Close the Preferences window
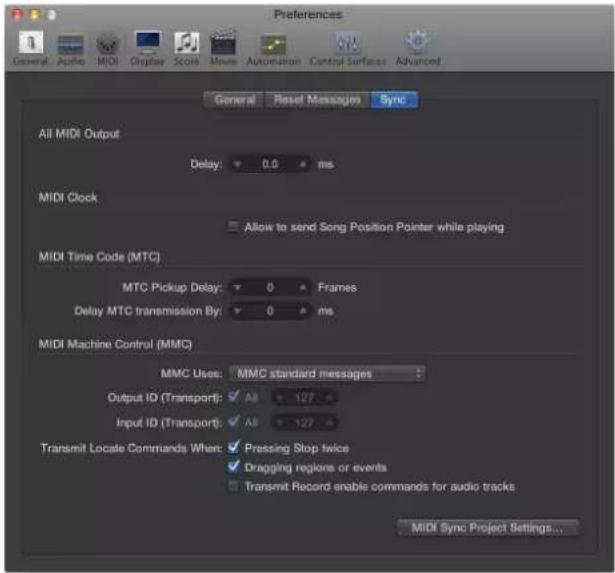 pyautogui.click(x=17, y=15)
